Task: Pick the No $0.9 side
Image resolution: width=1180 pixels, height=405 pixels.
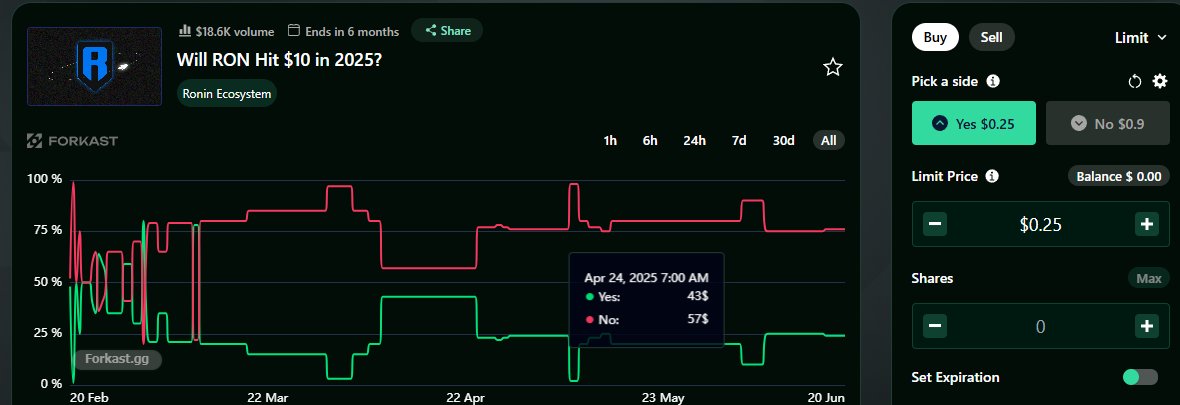Action: (x=1108, y=123)
